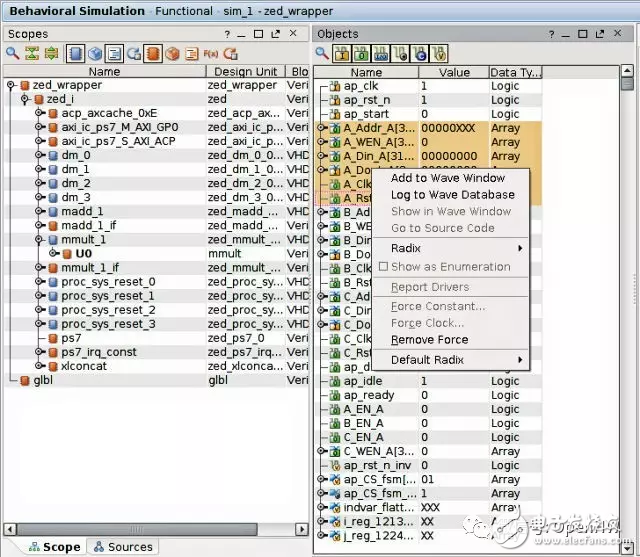The height and width of the screenshot is (557, 640).
Task: Toggle the constants filter in Objects toolbar
Action: pyautogui.click(x=421, y=53)
